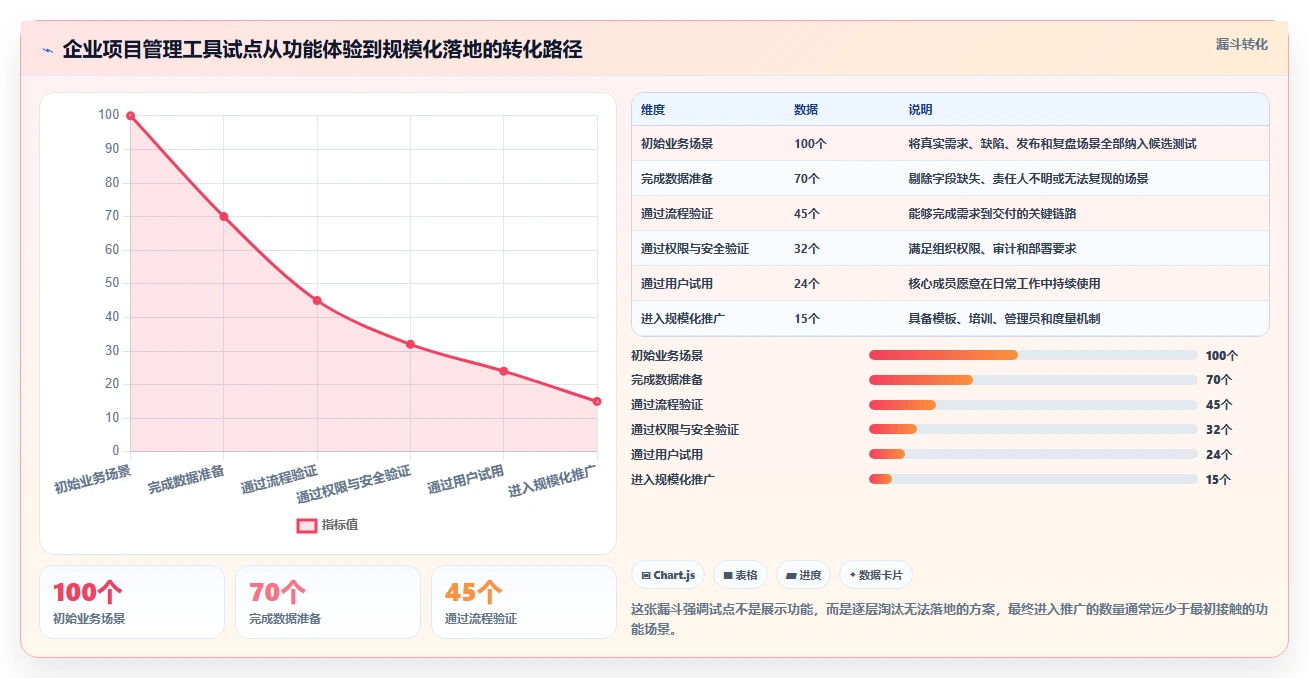Click x-axis label 通过权限与安全验证 on chart

click(x=354, y=484)
